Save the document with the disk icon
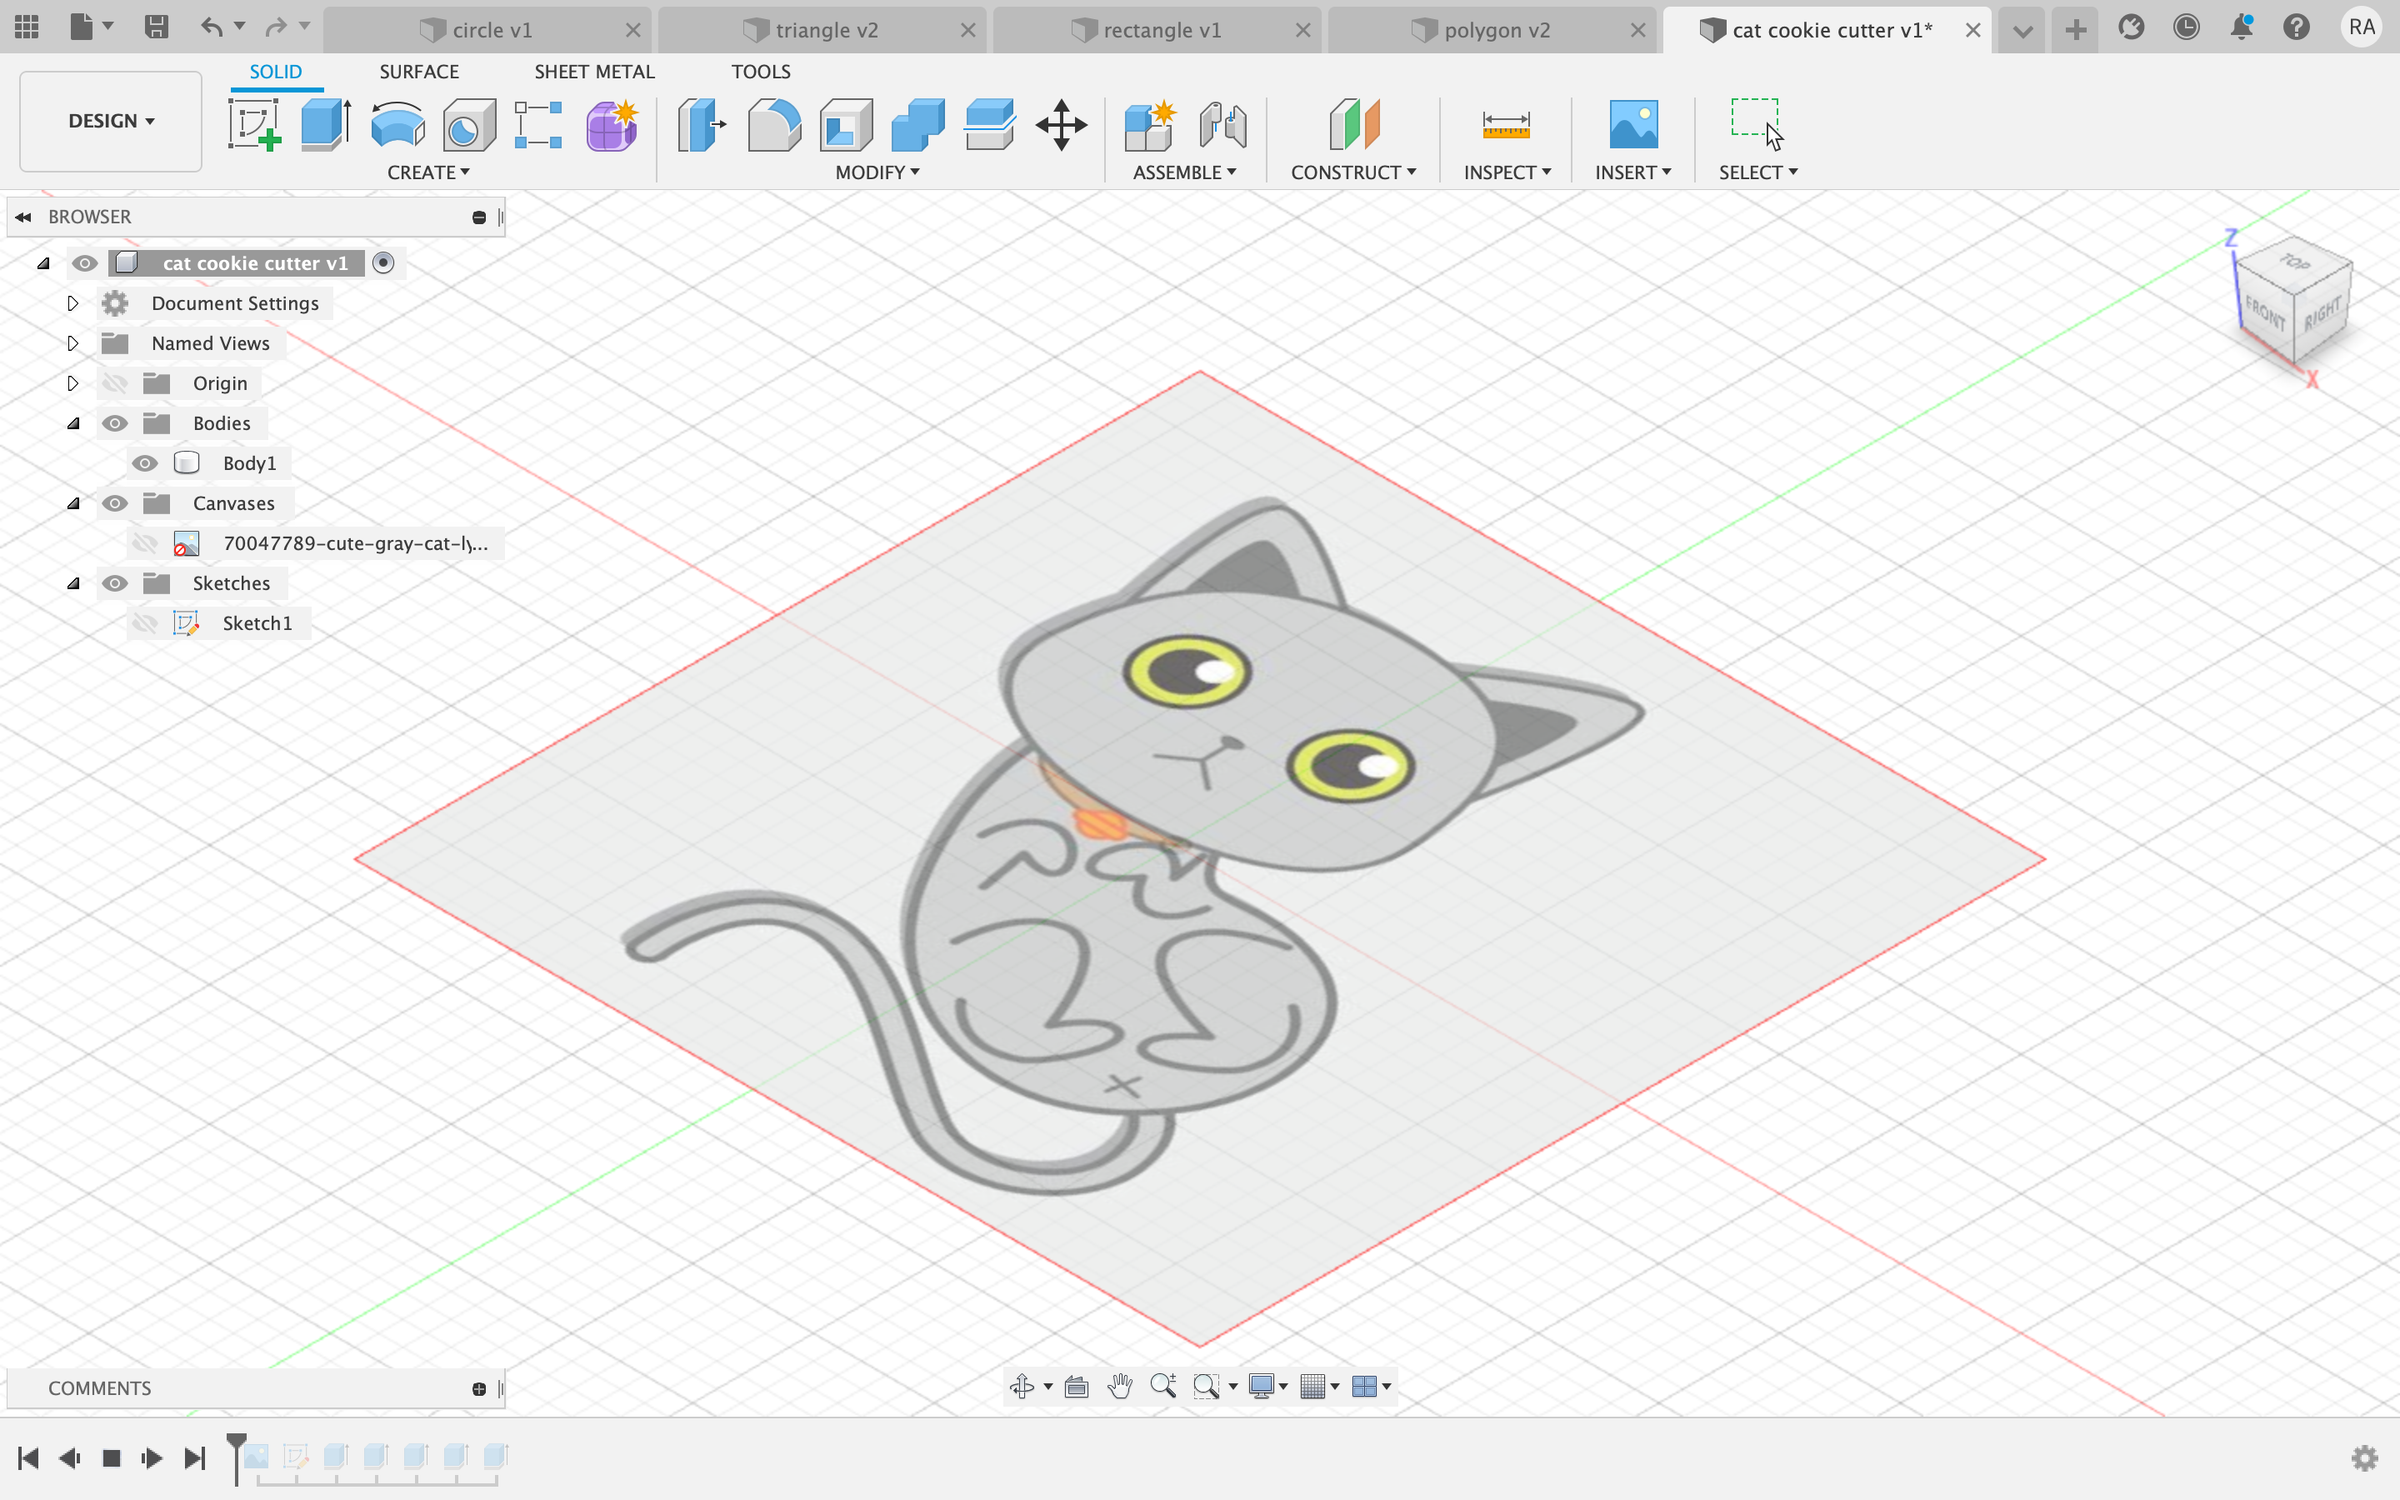This screenshot has width=2400, height=1500. [x=156, y=27]
